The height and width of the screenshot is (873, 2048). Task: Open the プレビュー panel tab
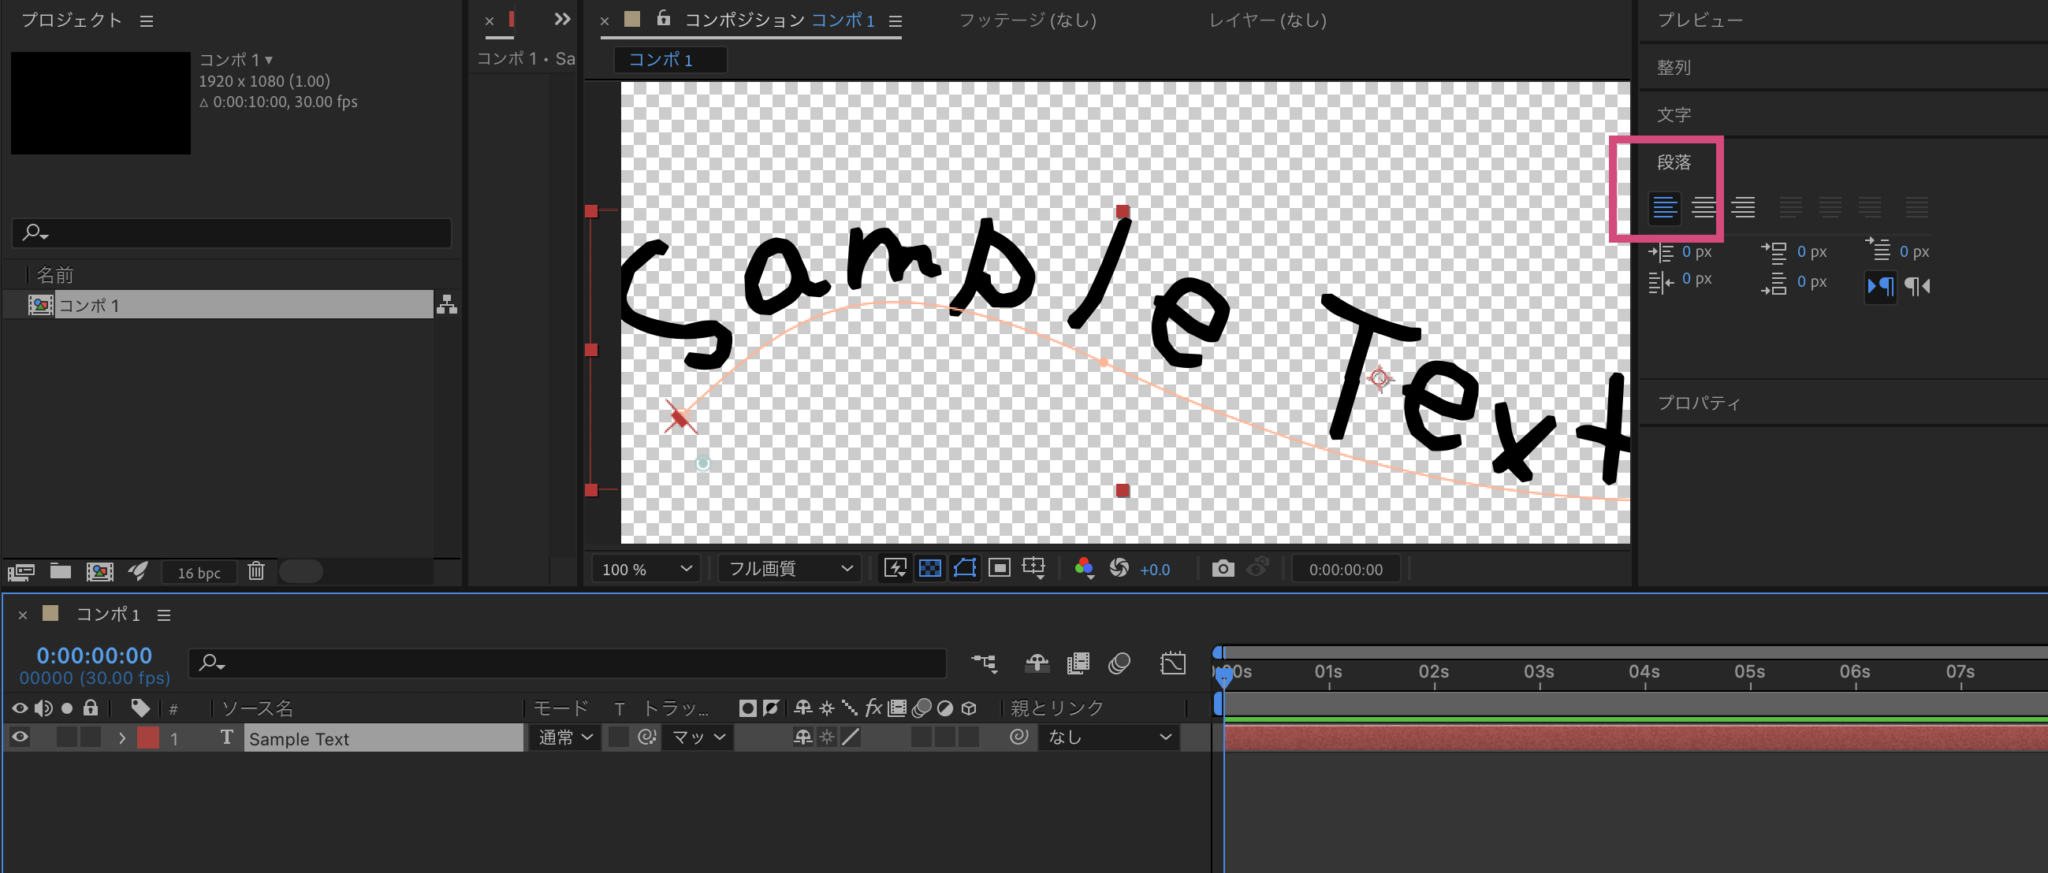1699,20
